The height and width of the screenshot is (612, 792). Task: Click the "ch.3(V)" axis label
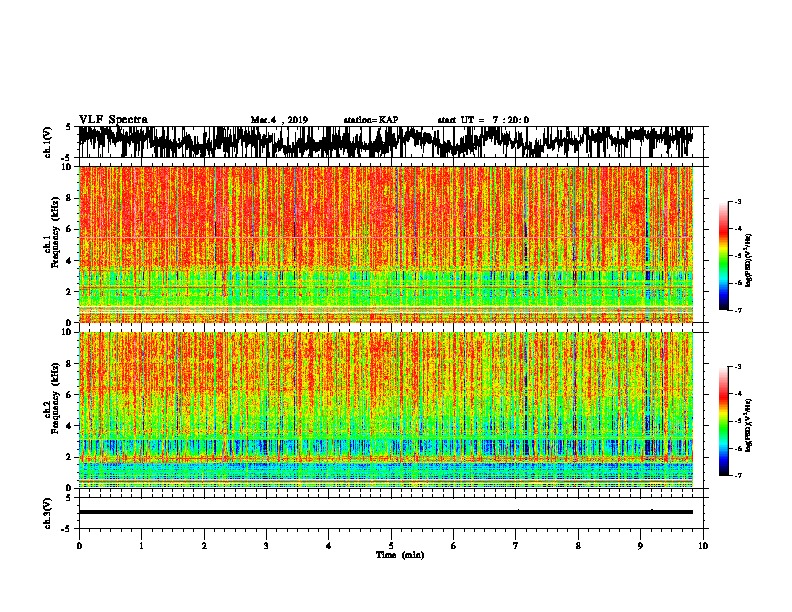pyautogui.click(x=48, y=513)
